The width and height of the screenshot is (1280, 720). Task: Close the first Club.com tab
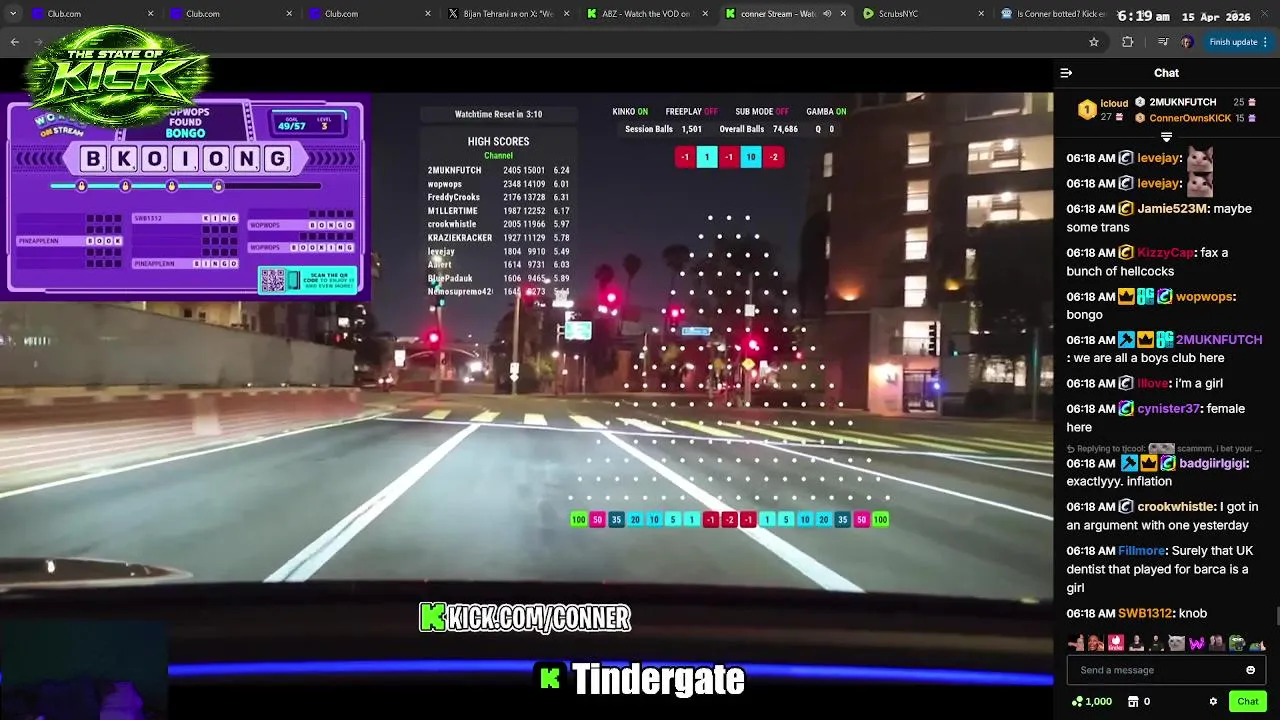(x=151, y=14)
